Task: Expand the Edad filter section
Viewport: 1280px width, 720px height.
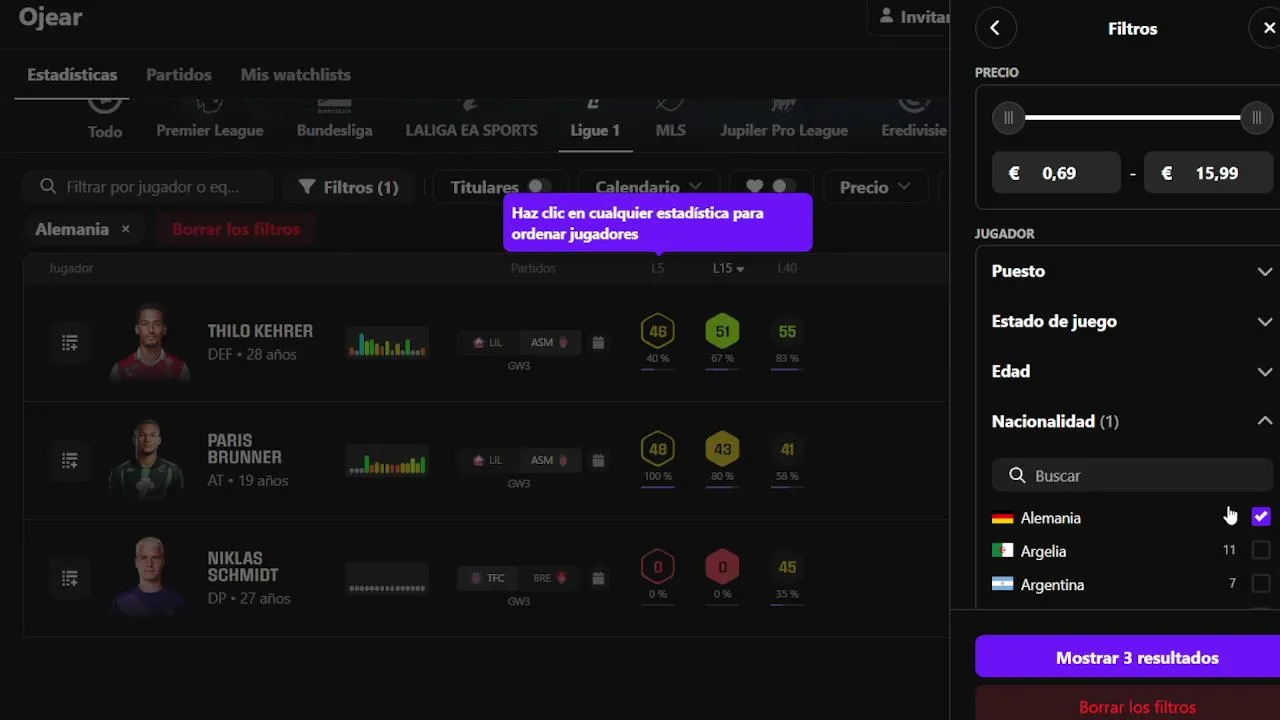Action: point(1132,371)
